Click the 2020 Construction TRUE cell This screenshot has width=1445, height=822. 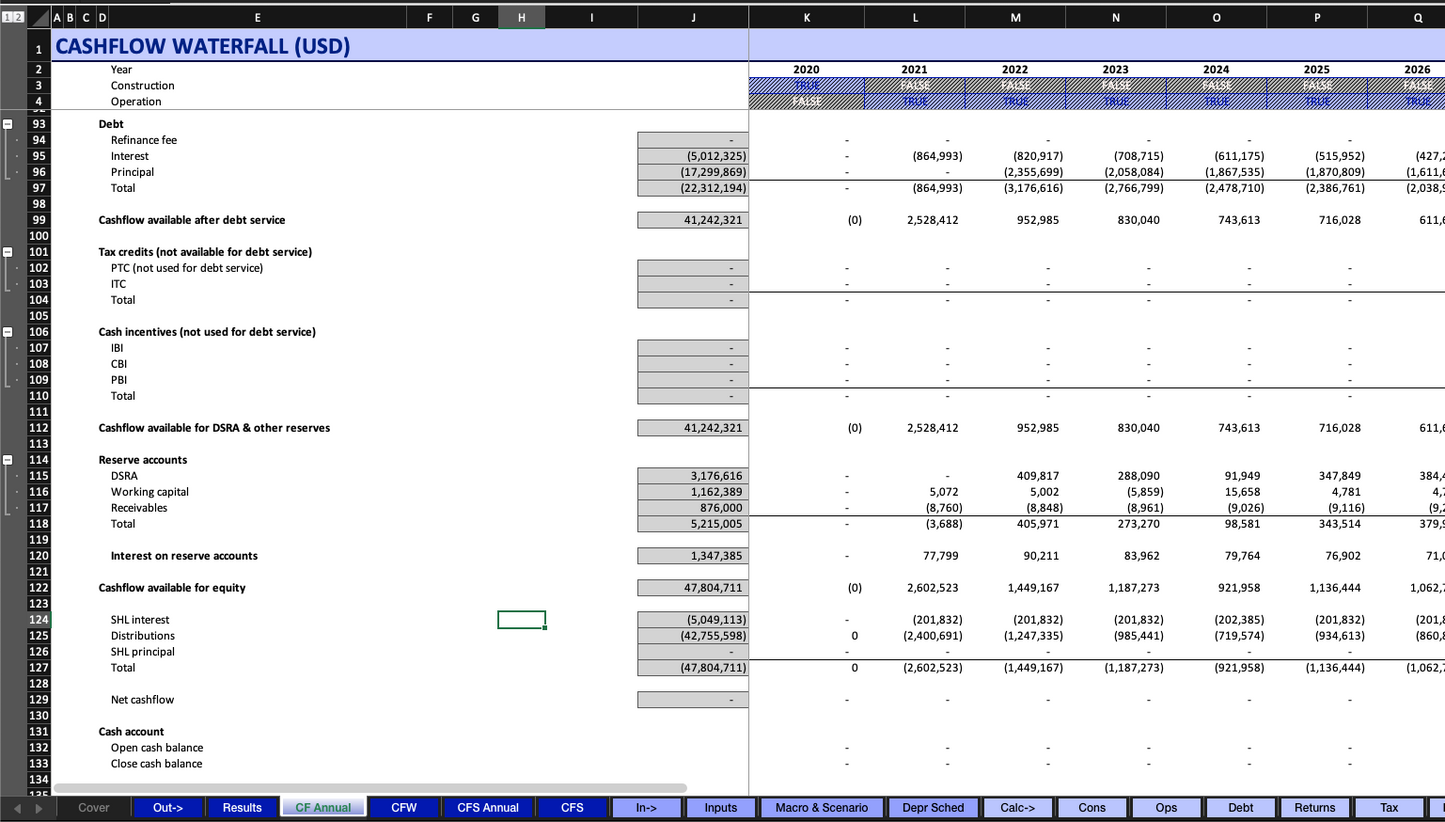(x=806, y=86)
